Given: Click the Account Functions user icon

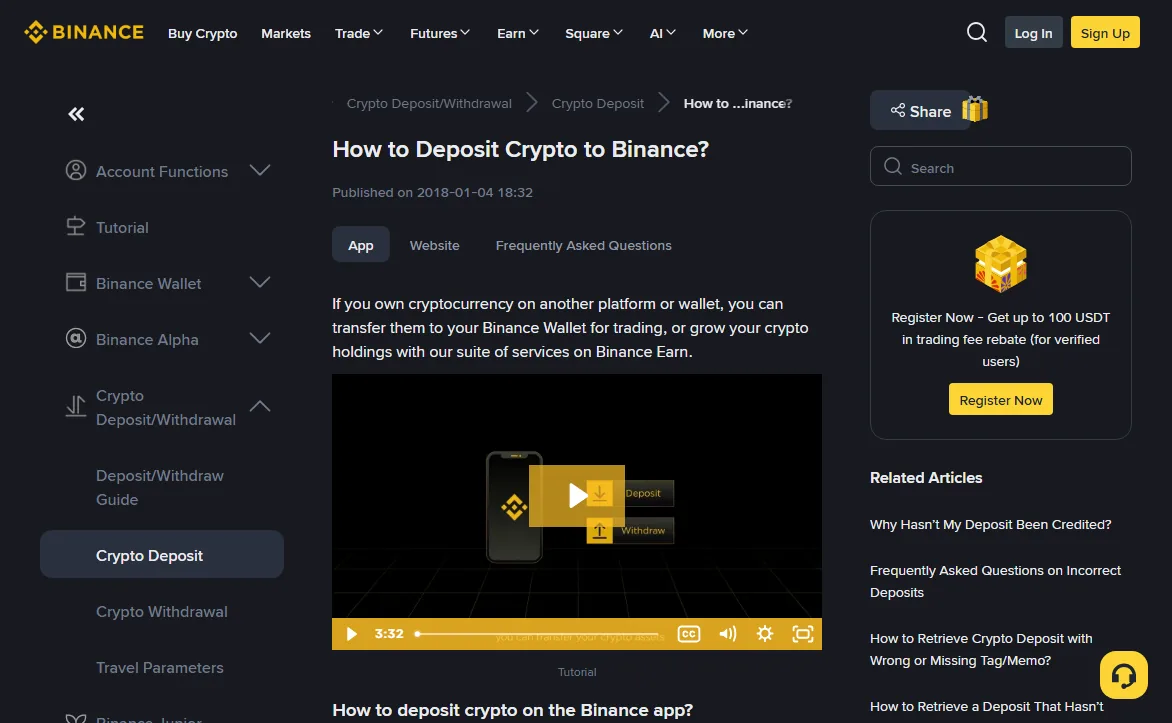Looking at the screenshot, I should tap(76, 170).
